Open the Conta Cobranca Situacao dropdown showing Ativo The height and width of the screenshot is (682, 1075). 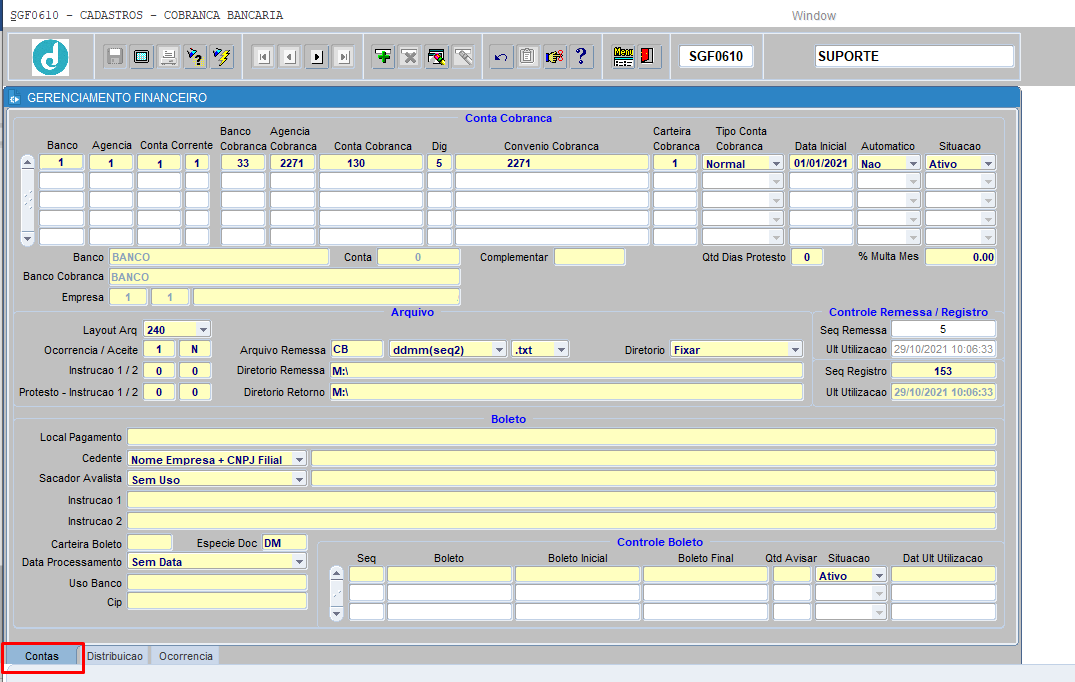(x=988, y=163)
